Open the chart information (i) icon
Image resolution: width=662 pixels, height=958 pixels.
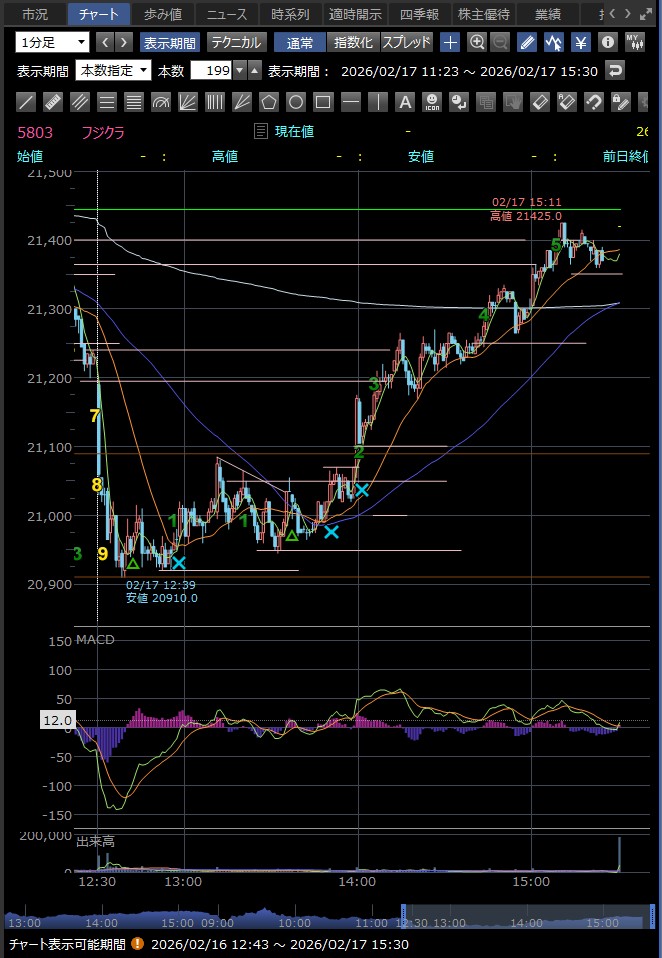[608, 42]
